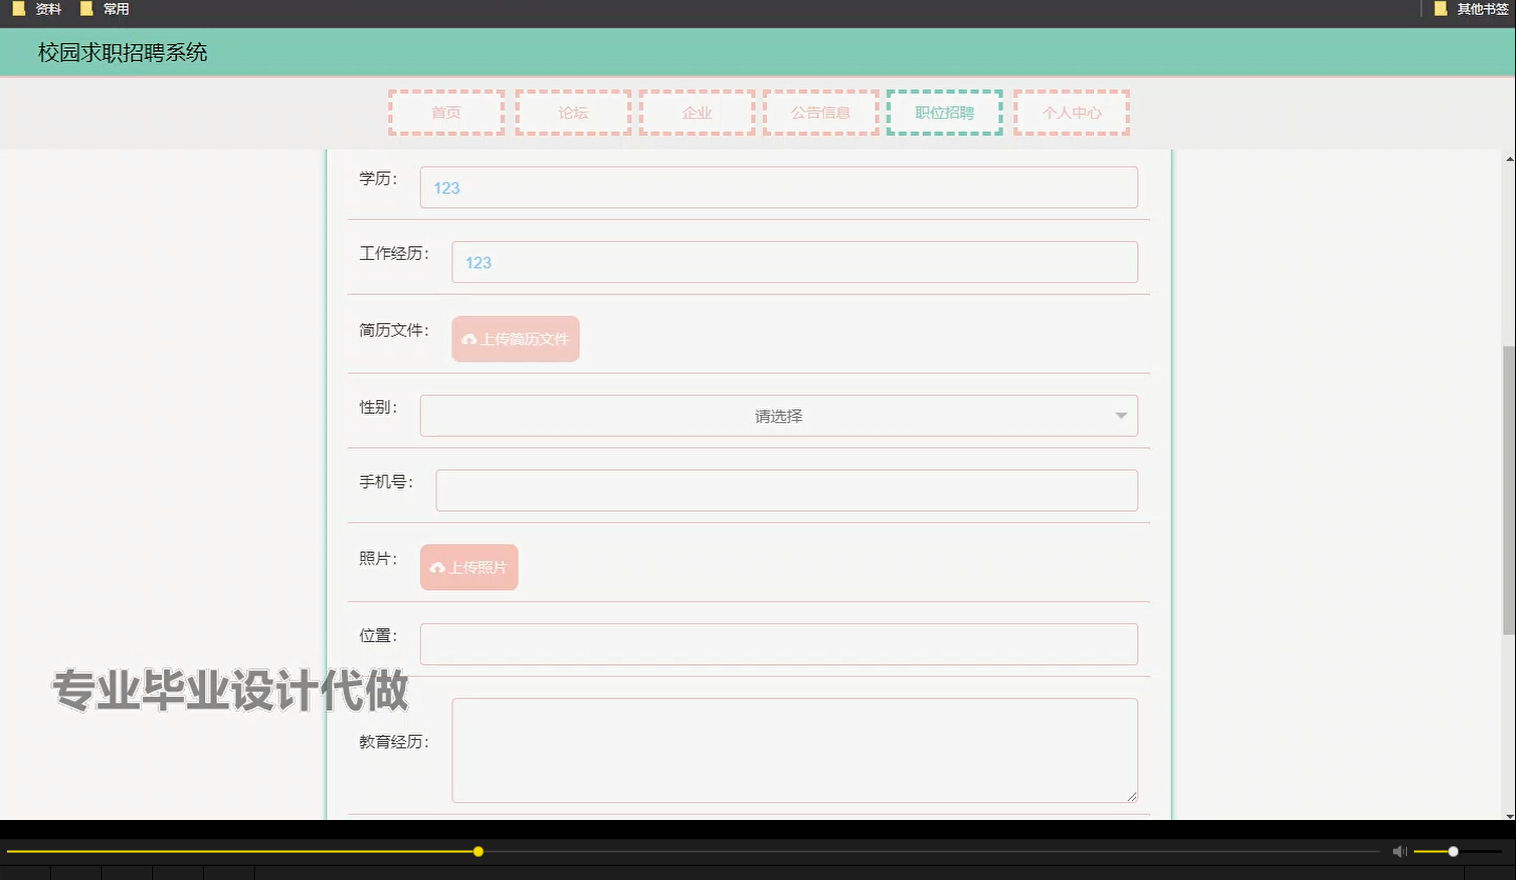Click the 上传简历文件 upload button
The height and width of the screenshot is (880, 1516).
tap(515, 339)
